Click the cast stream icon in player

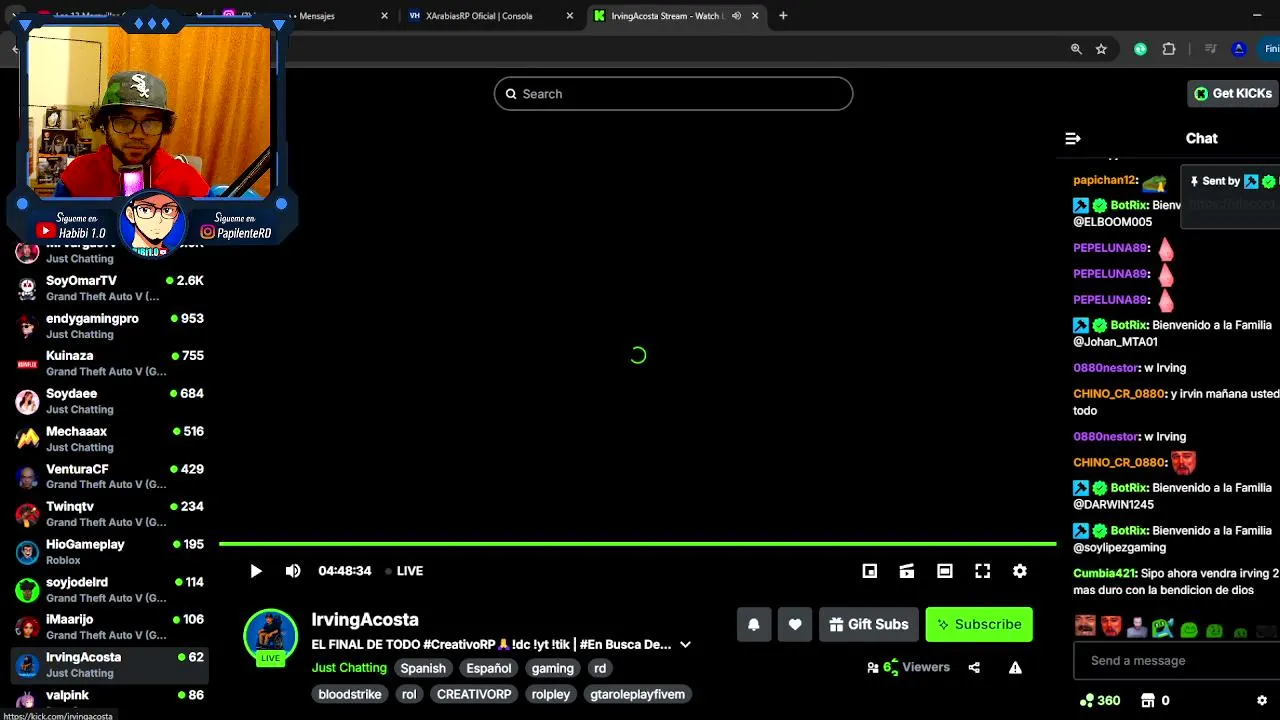(x=907, y=571)
